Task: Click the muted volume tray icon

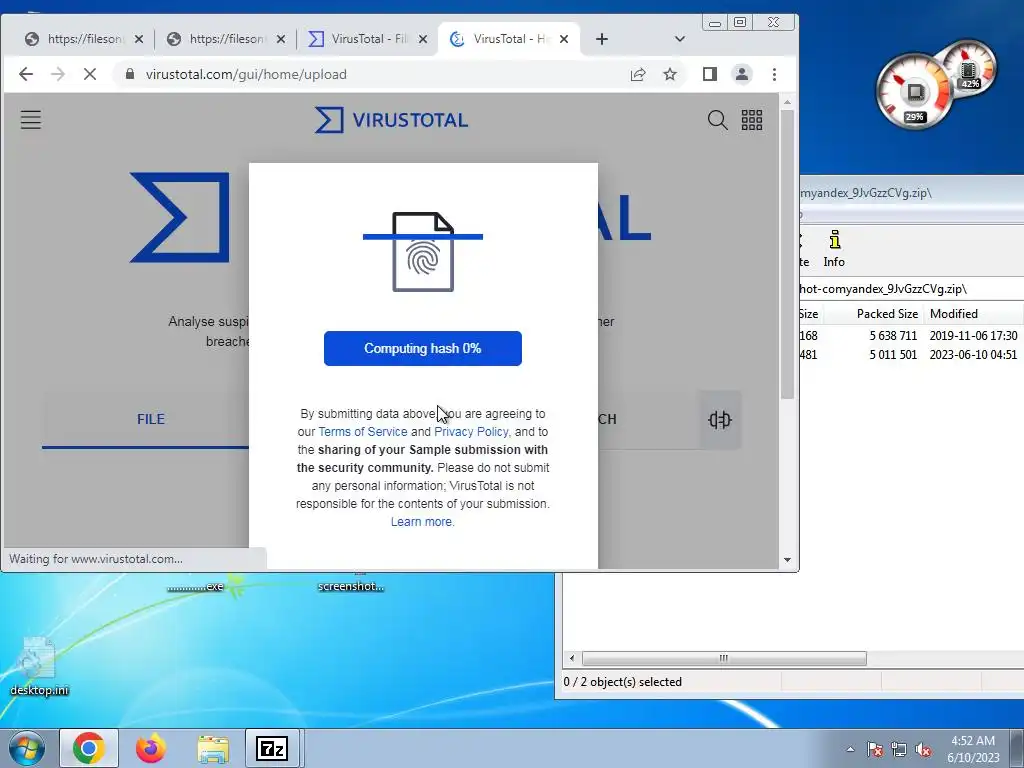Action: tap(923, 750)
